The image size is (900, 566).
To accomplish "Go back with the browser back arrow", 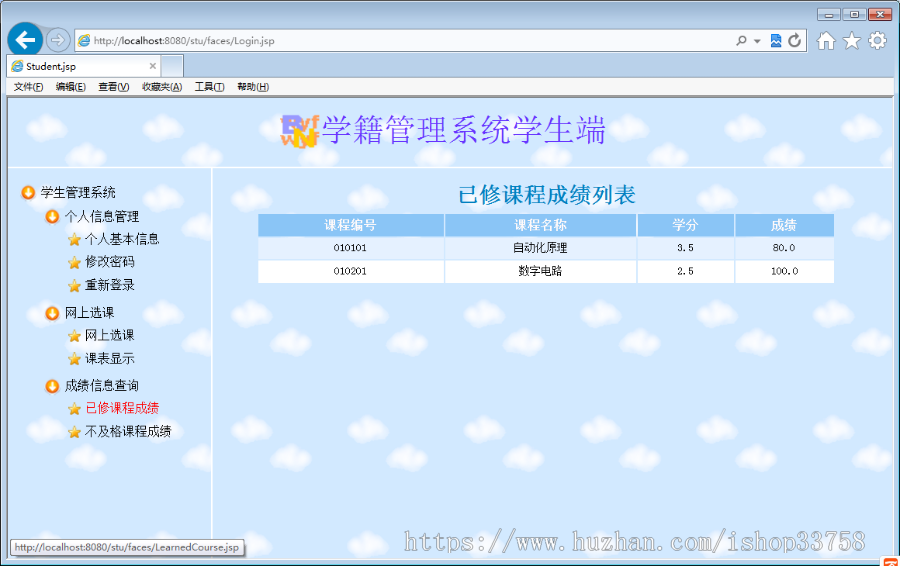I will tap(25, 40).
